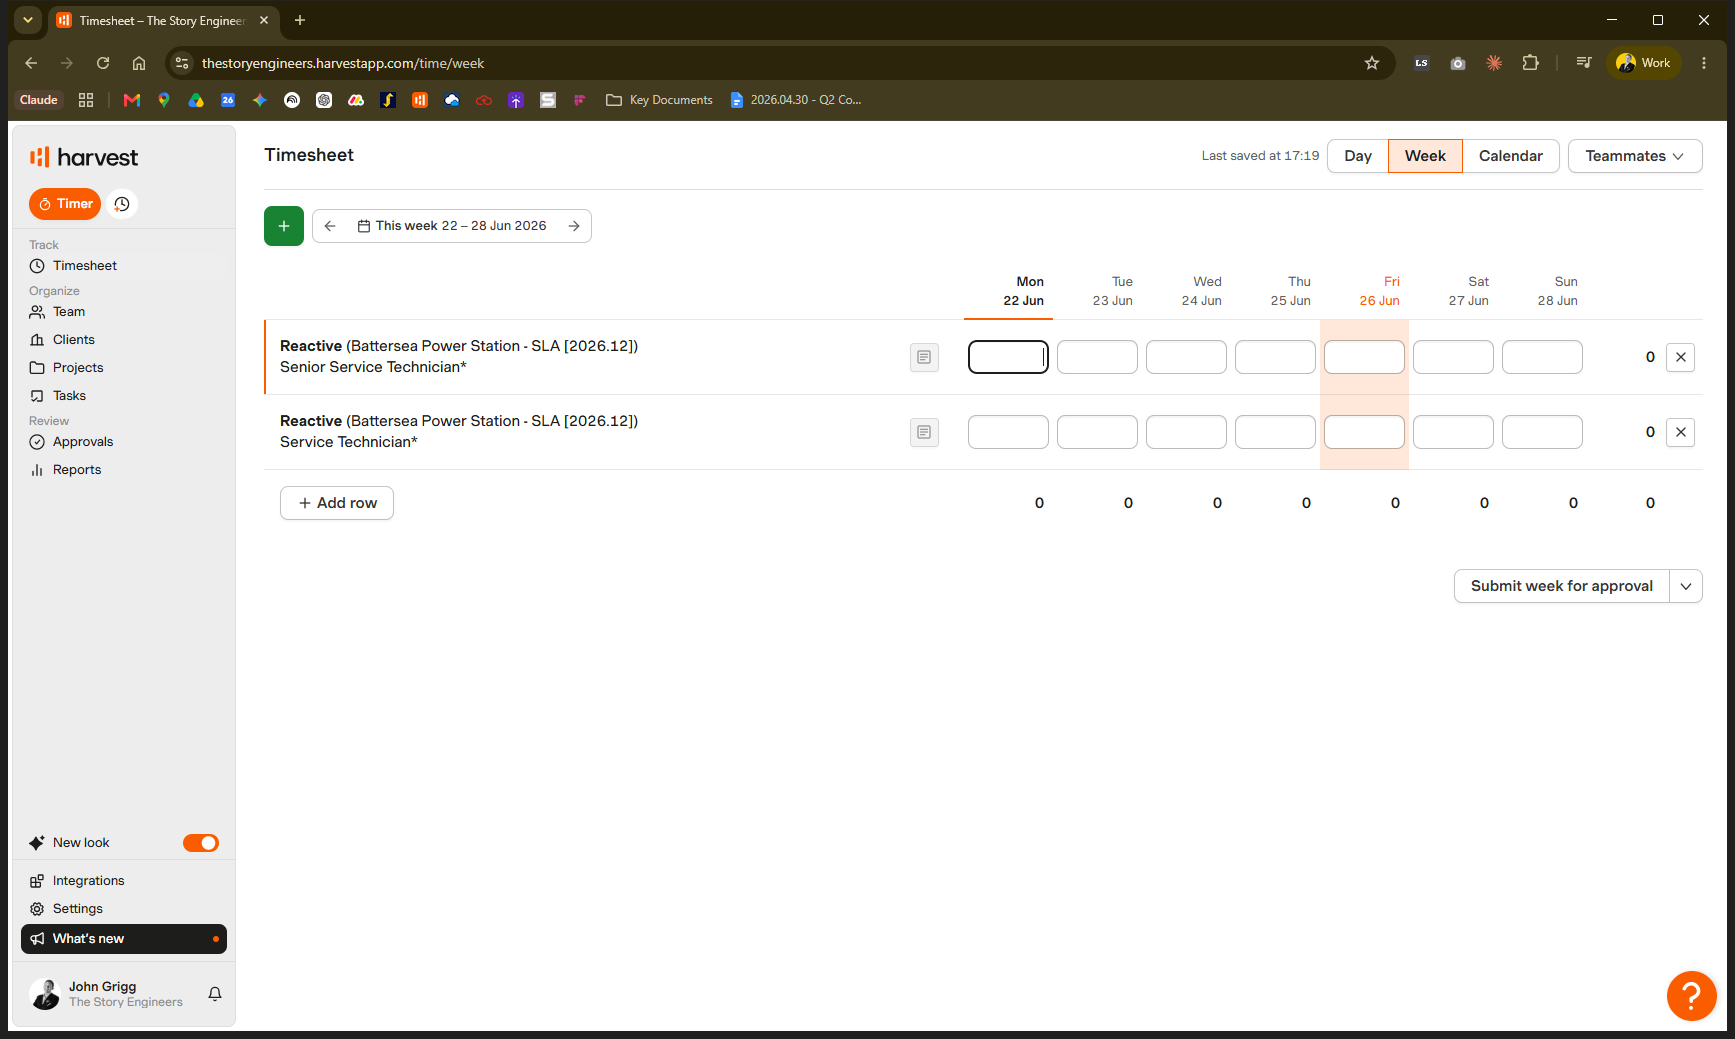
Task: Open the Google Drive bookmark icon
Action: pos(196,100)
